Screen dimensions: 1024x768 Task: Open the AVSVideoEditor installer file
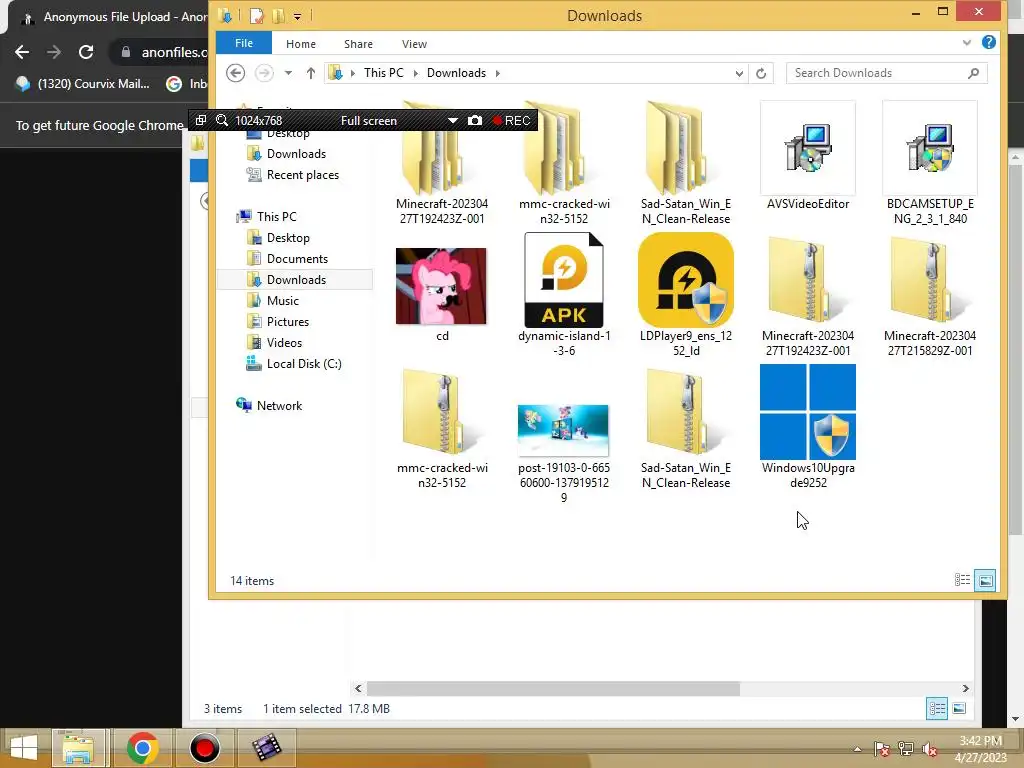coord(807,157)
